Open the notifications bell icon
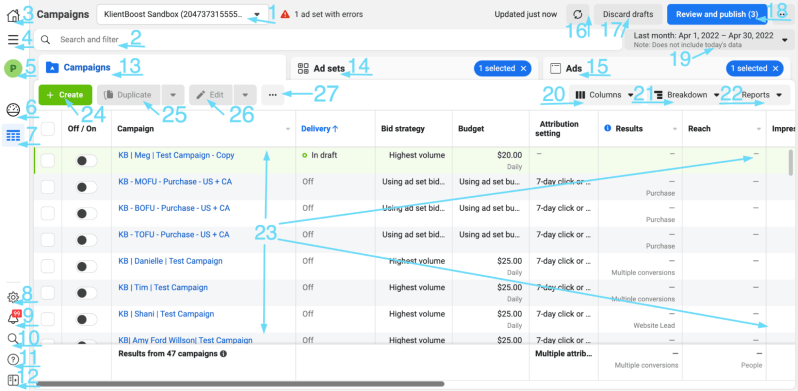Viewport: 798px width, 391px height. [14, 317]
